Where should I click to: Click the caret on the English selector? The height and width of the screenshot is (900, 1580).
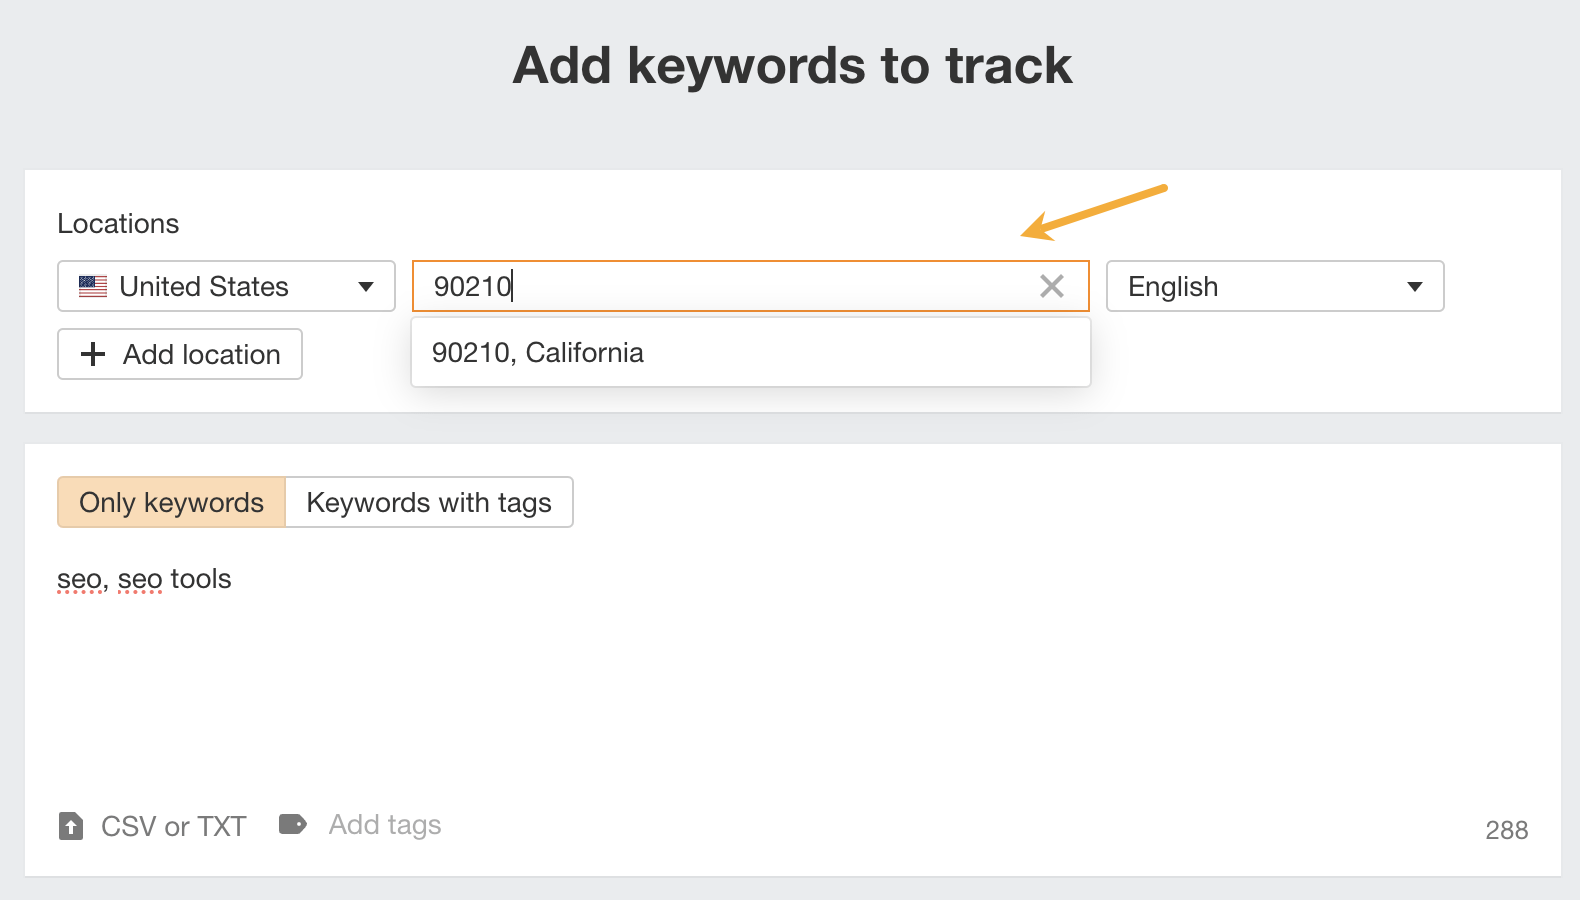pyautogui.click(x=1414, y=287)
